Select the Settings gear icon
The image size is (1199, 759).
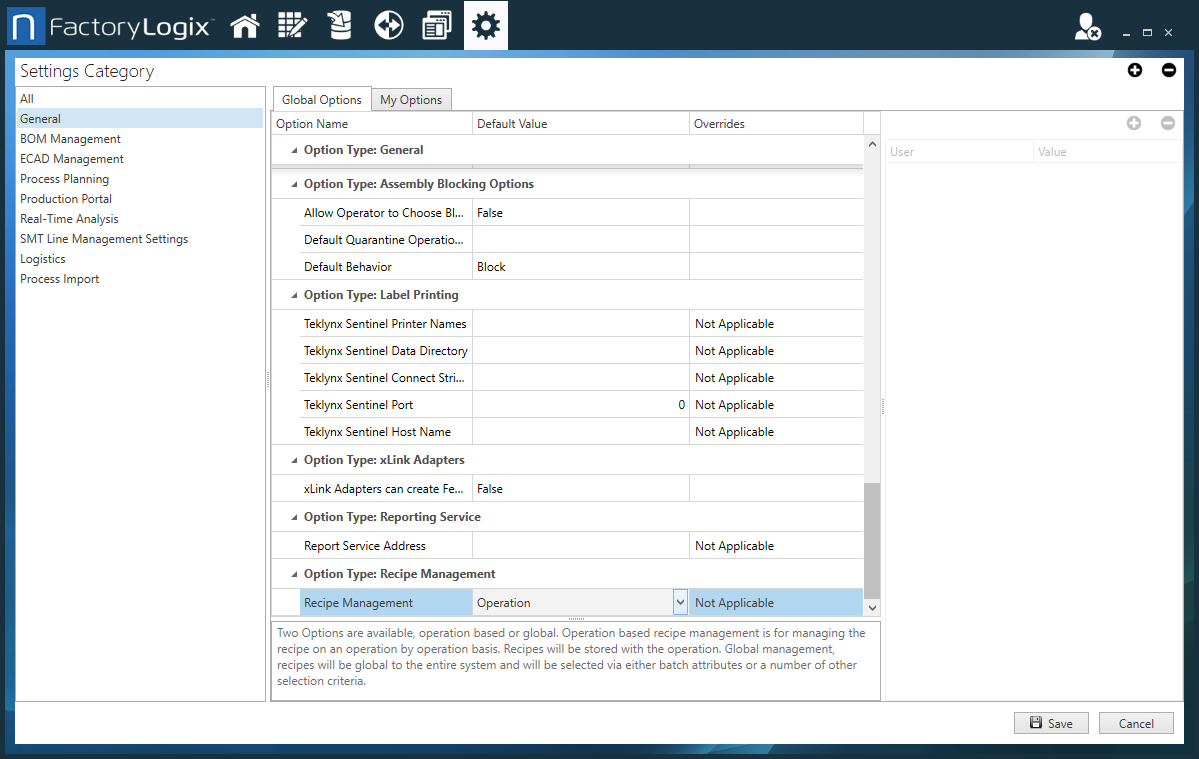[x=485, y=25]
